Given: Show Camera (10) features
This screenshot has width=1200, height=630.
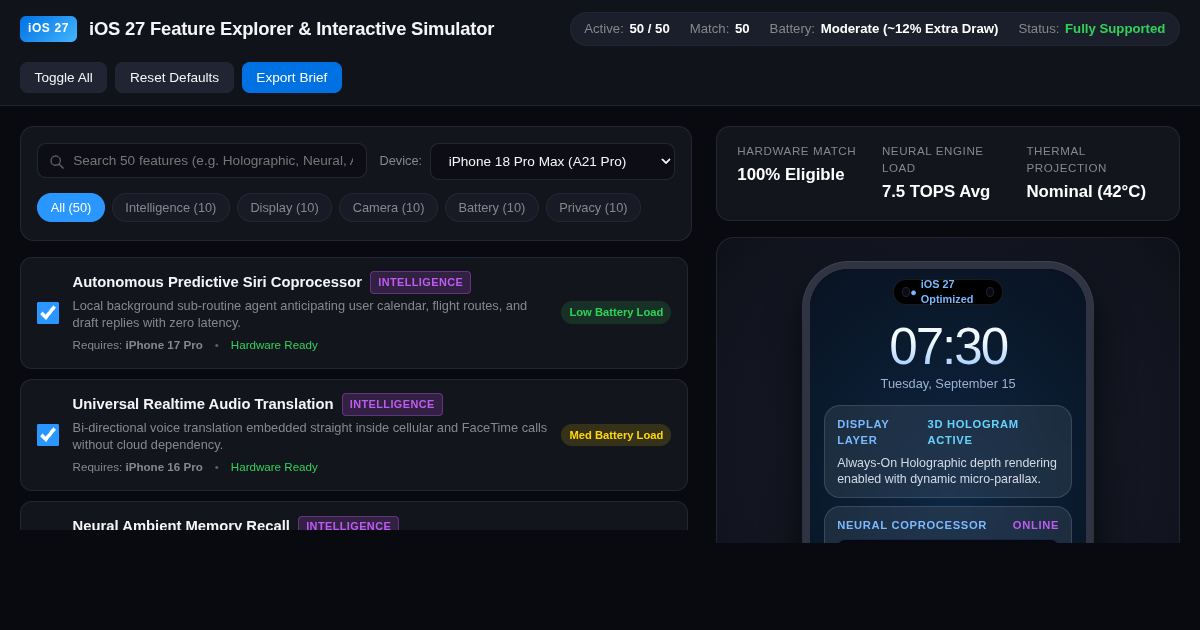Looking at the screenshot, I should coord(388,207).
